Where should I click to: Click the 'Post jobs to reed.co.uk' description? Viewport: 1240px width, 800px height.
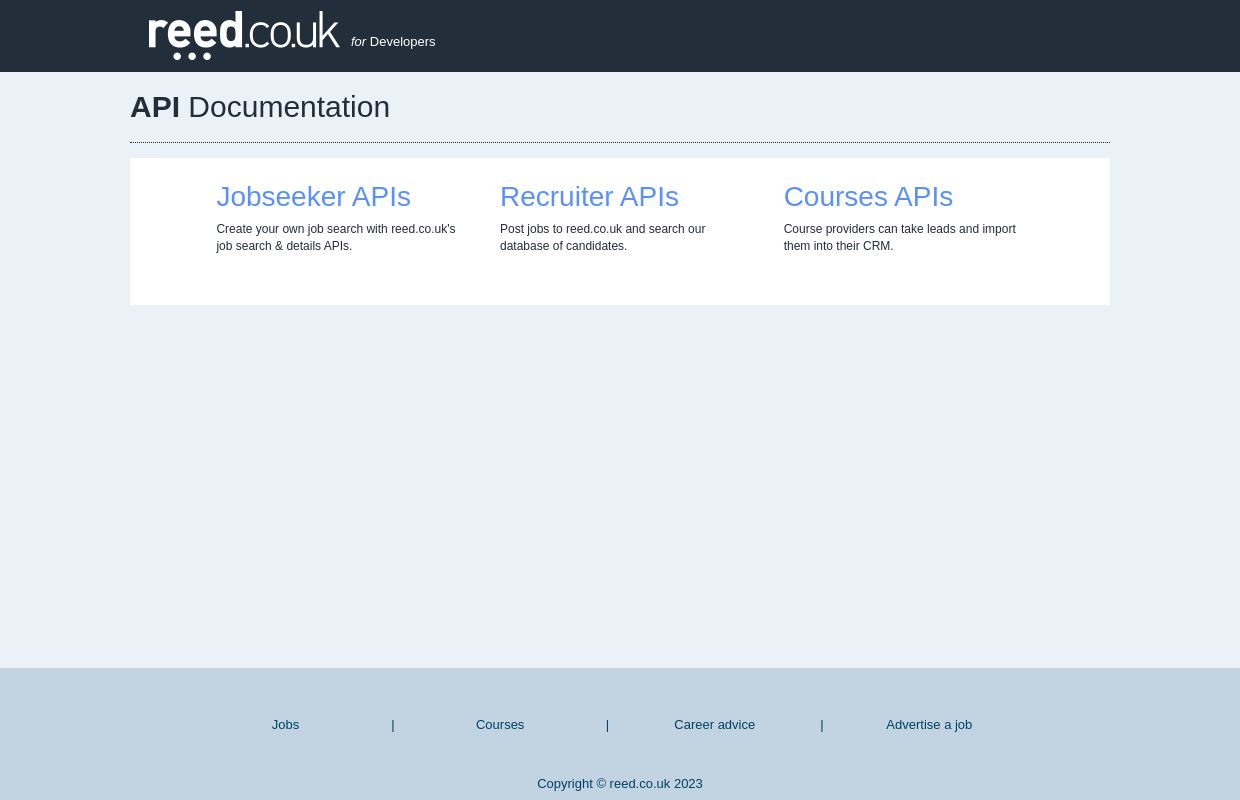click(602, 237)
